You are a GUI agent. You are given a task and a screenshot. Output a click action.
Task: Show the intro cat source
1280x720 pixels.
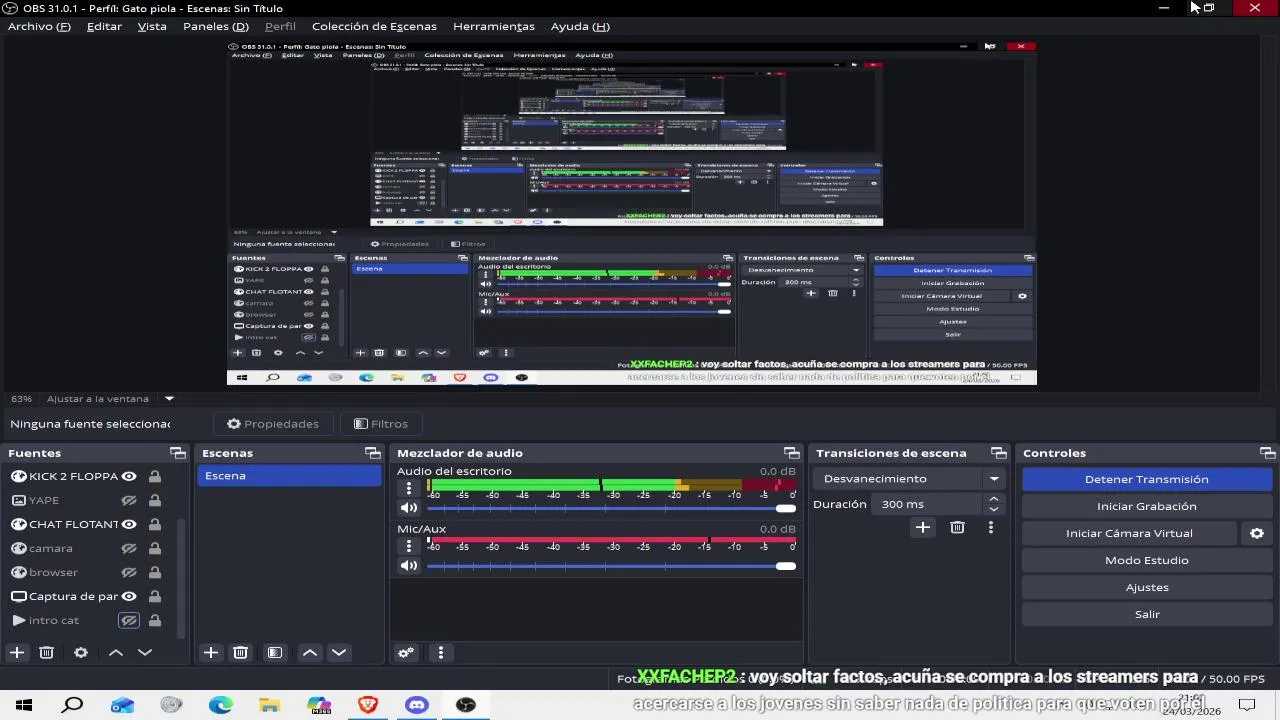[x=129, y=620]
